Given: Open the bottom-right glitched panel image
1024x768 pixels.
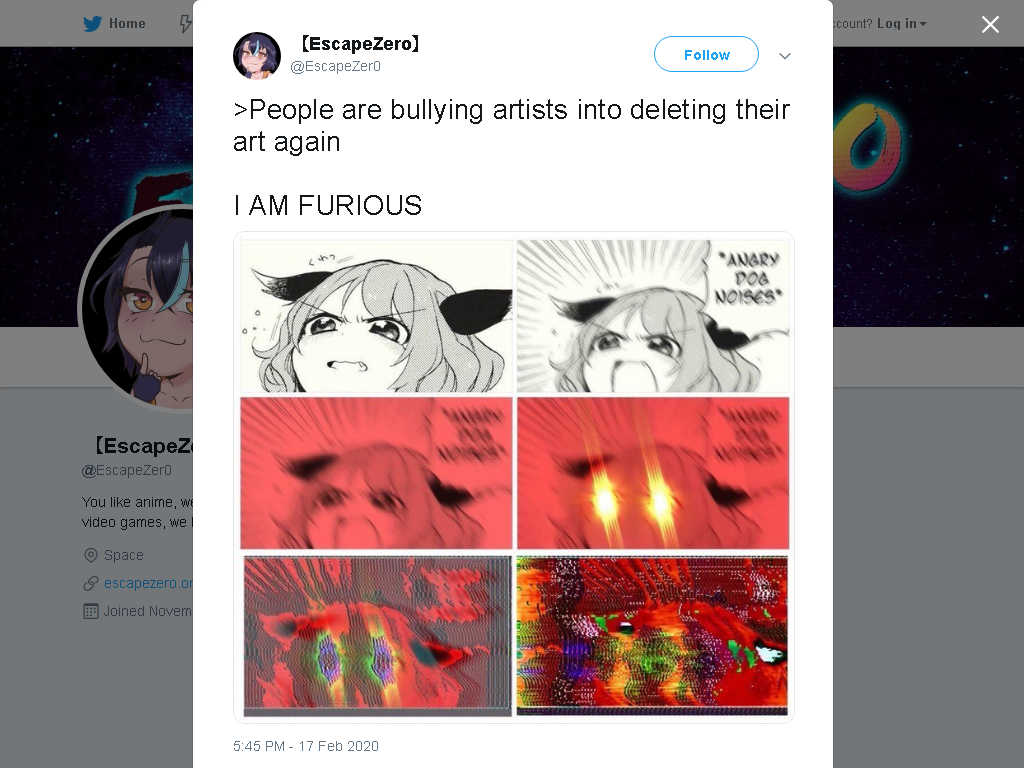Looking at the screenshot, I should coord(652,635).
